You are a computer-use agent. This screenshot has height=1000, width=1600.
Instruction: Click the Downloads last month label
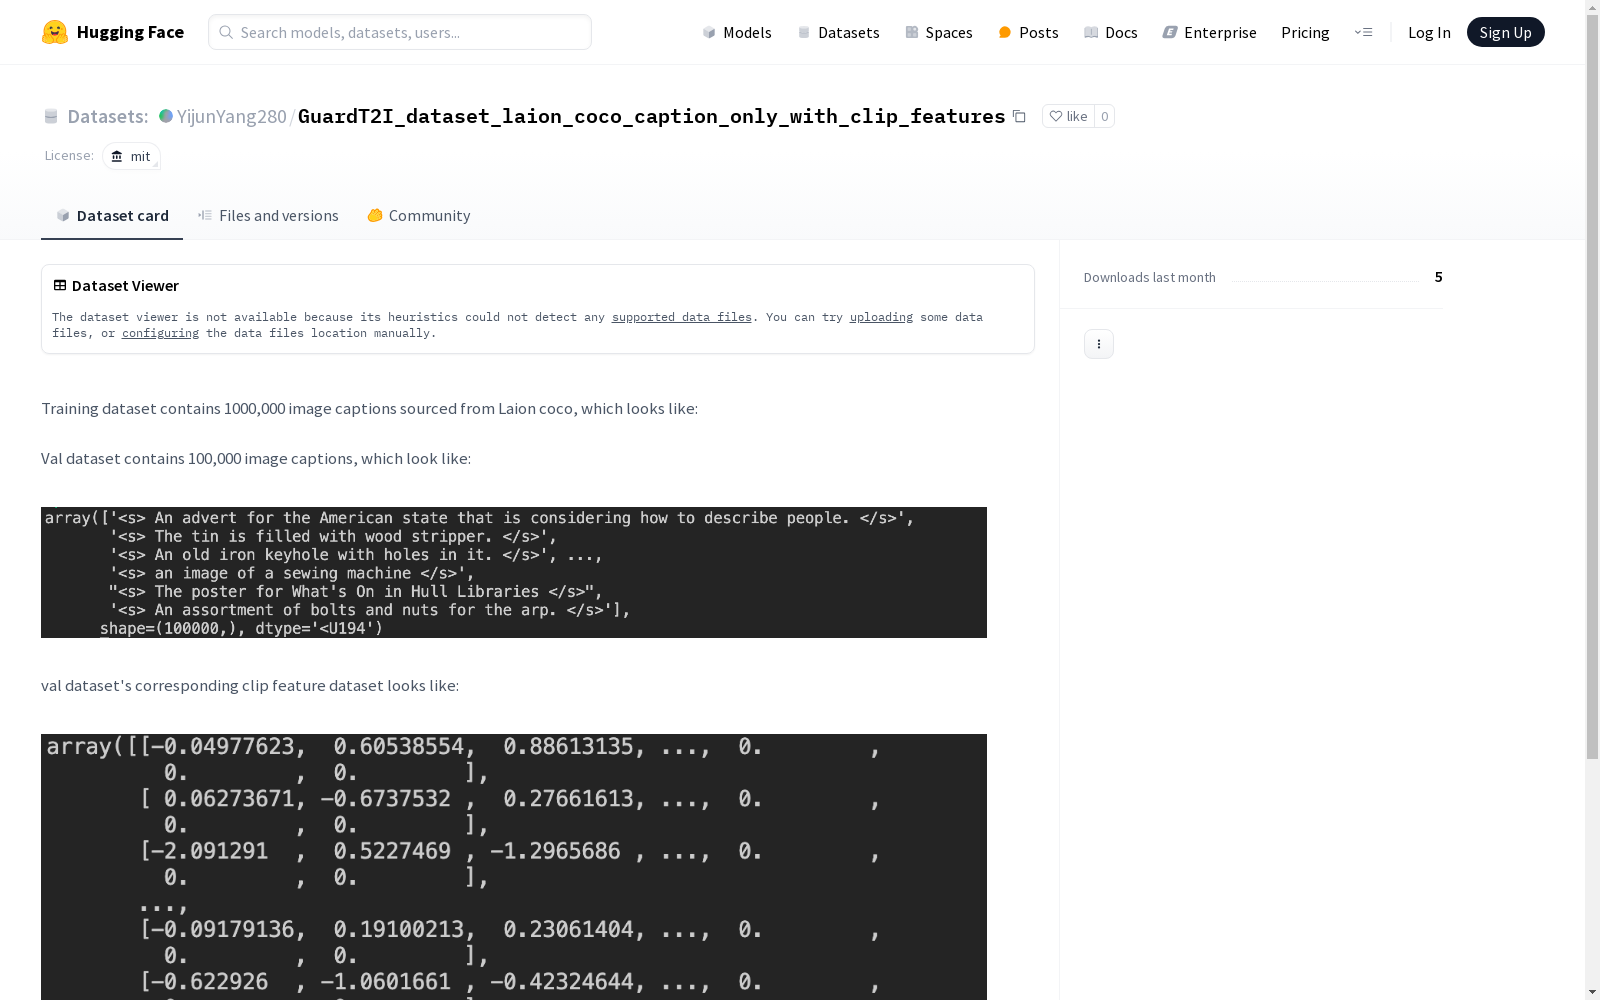[x=1150, y=277]
